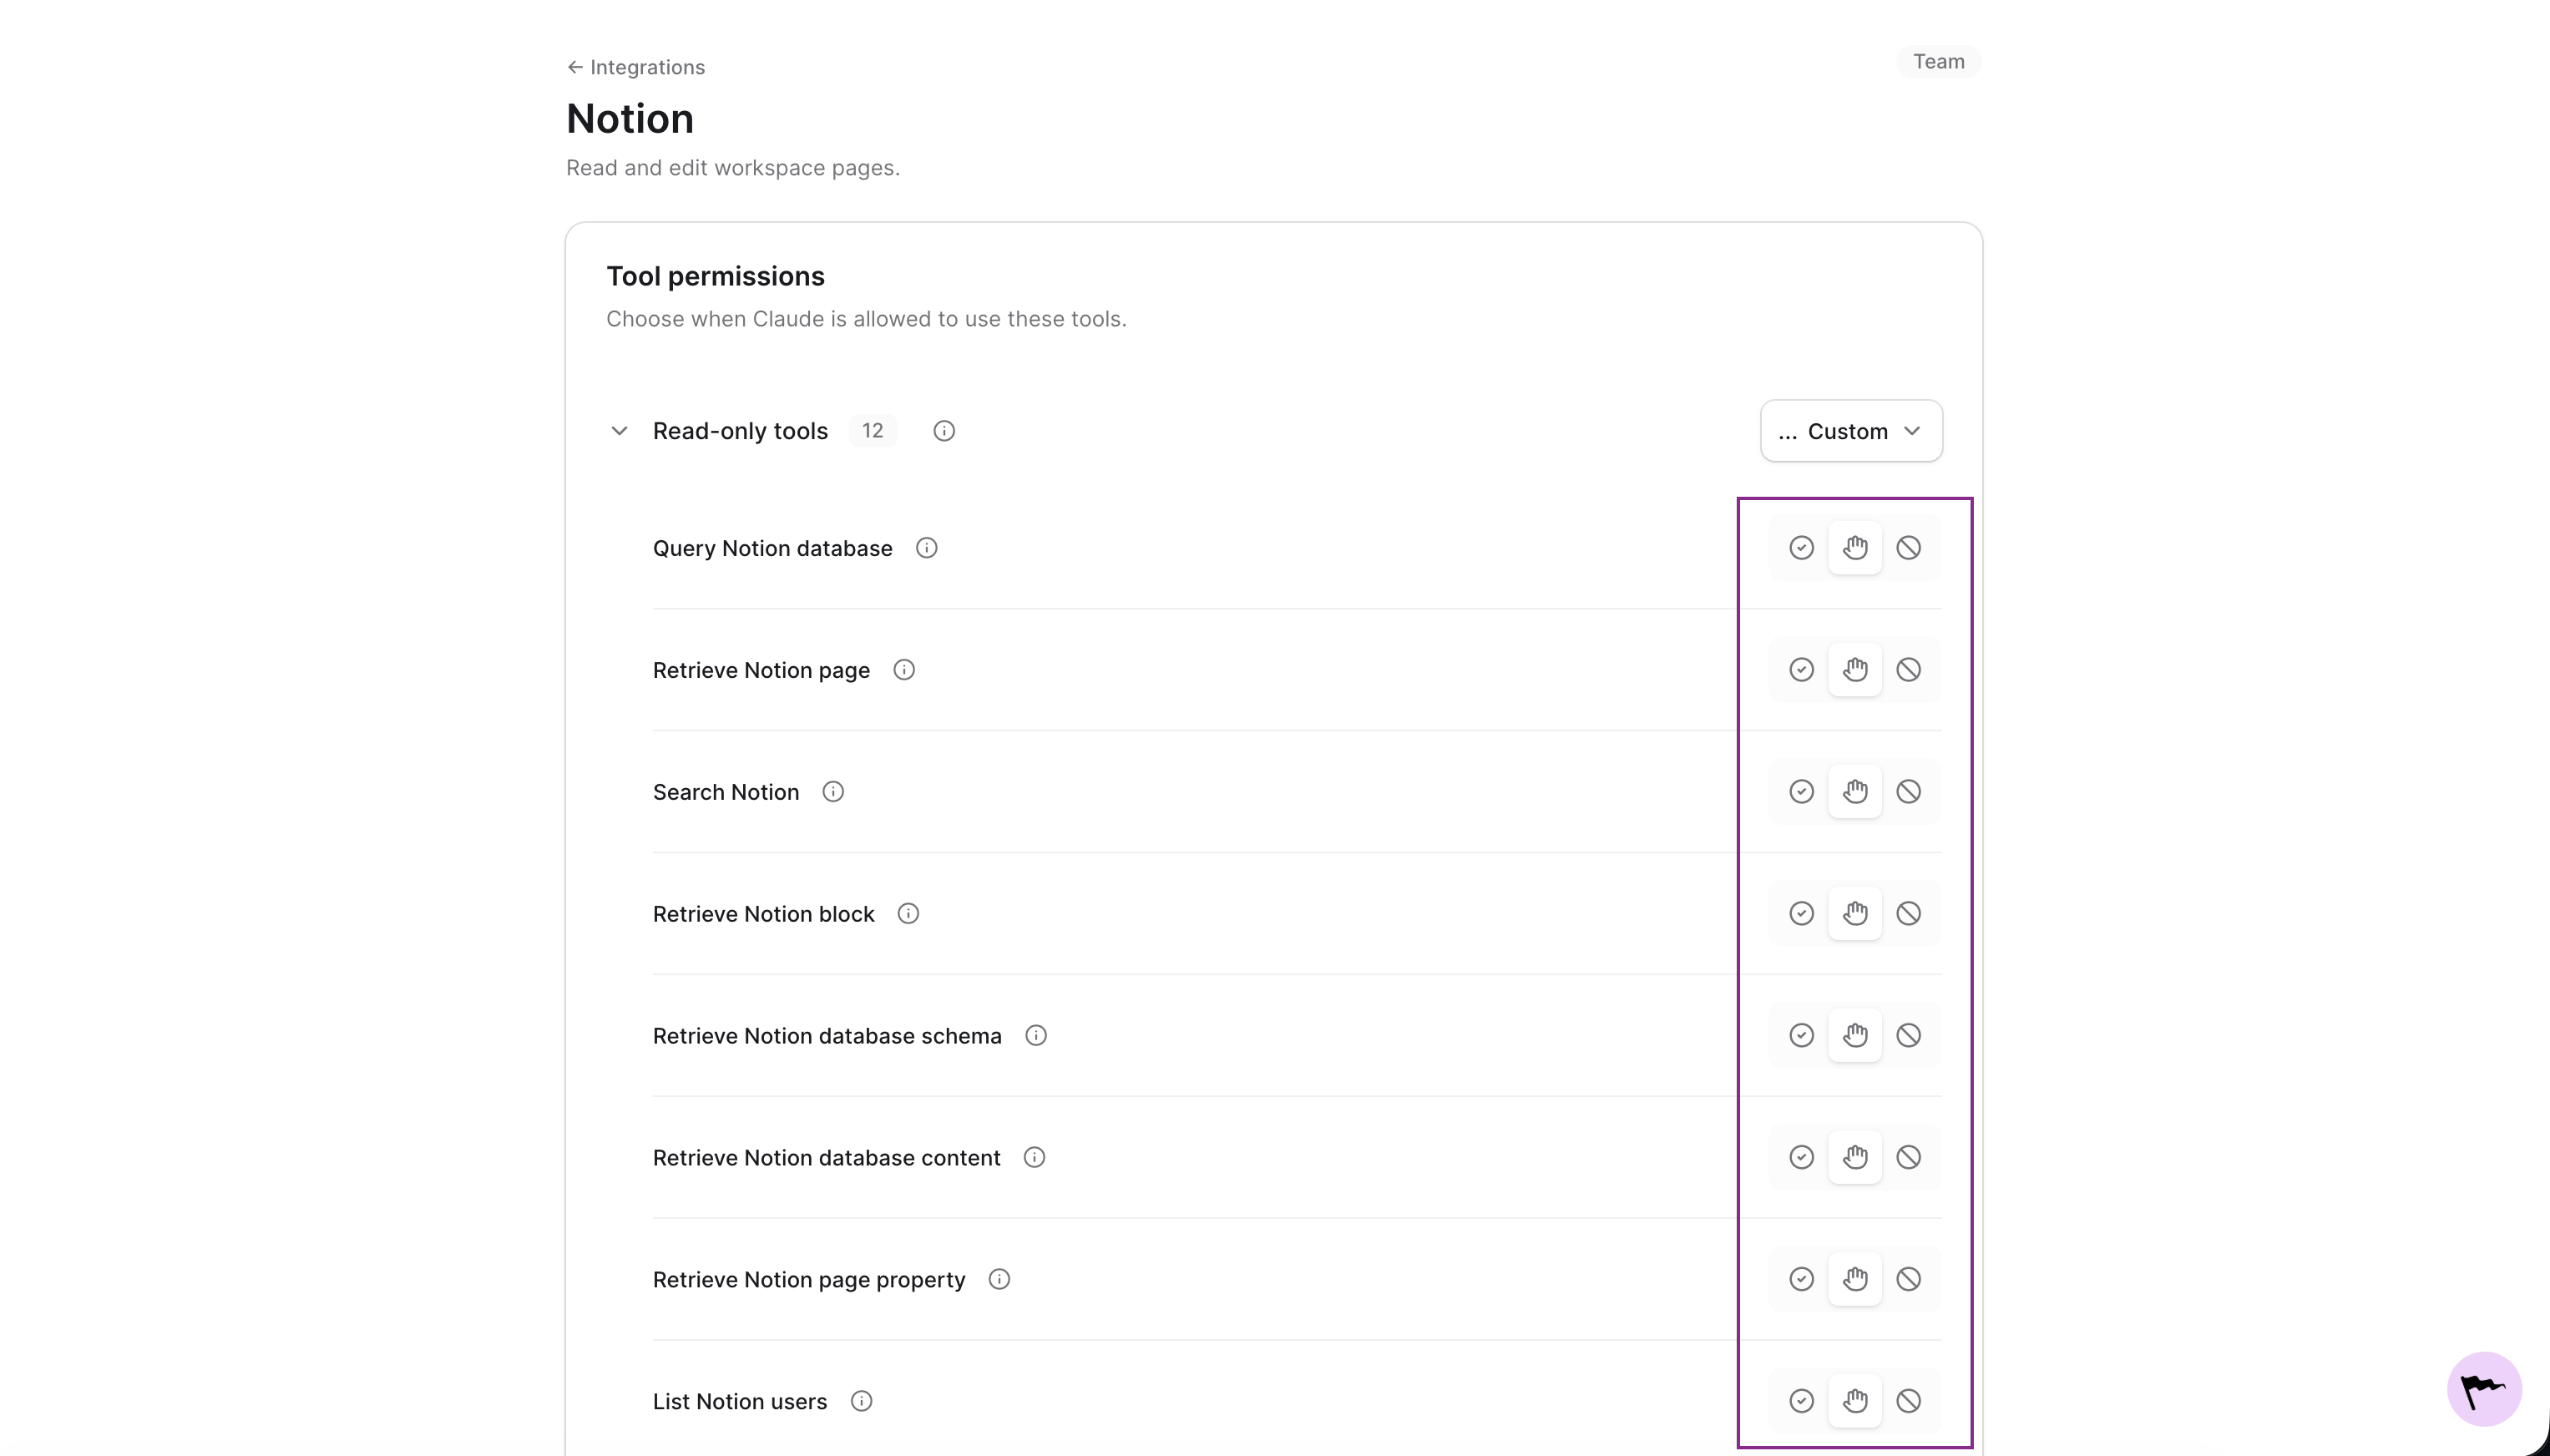This screenshot has width=2550, height=1456.
Task: Always allow Retrieve Notion block
Action: [1801, 914]
